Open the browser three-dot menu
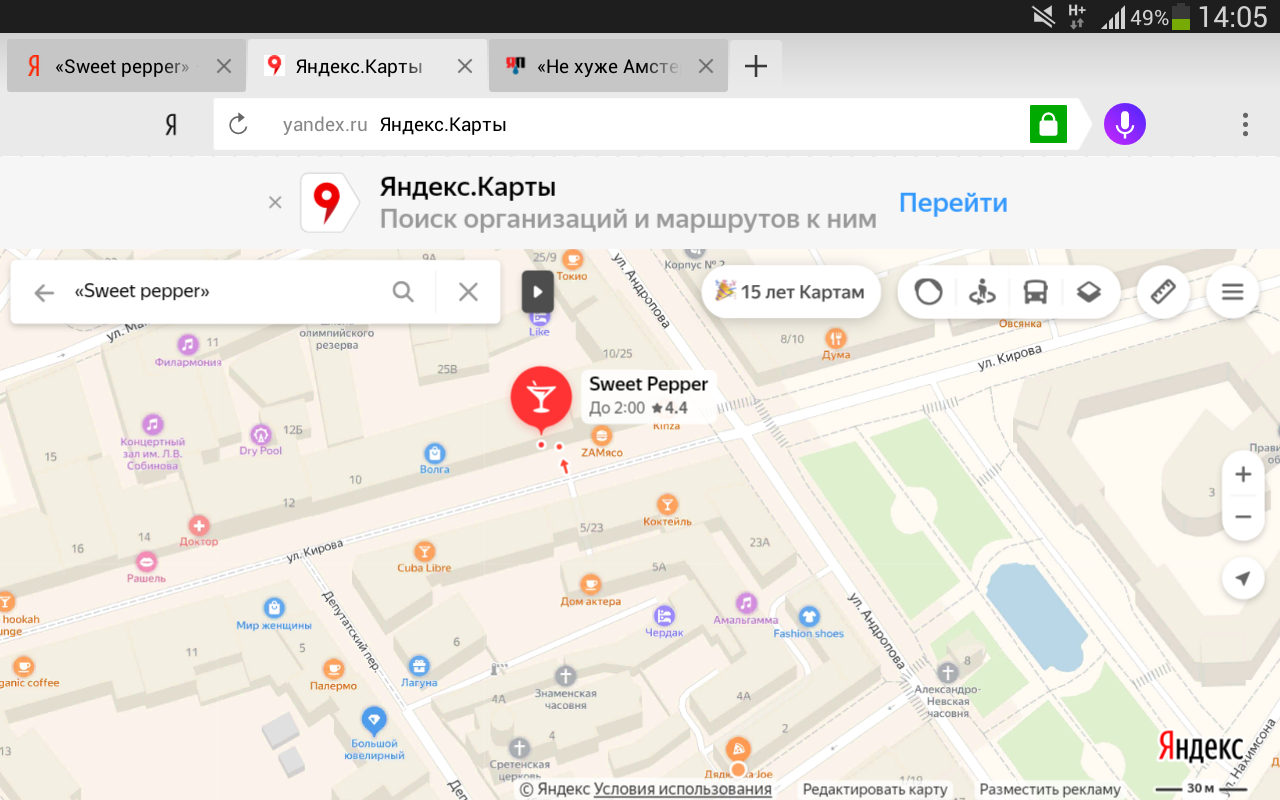The image size is (1280, 800). [x=1245, y=125]
